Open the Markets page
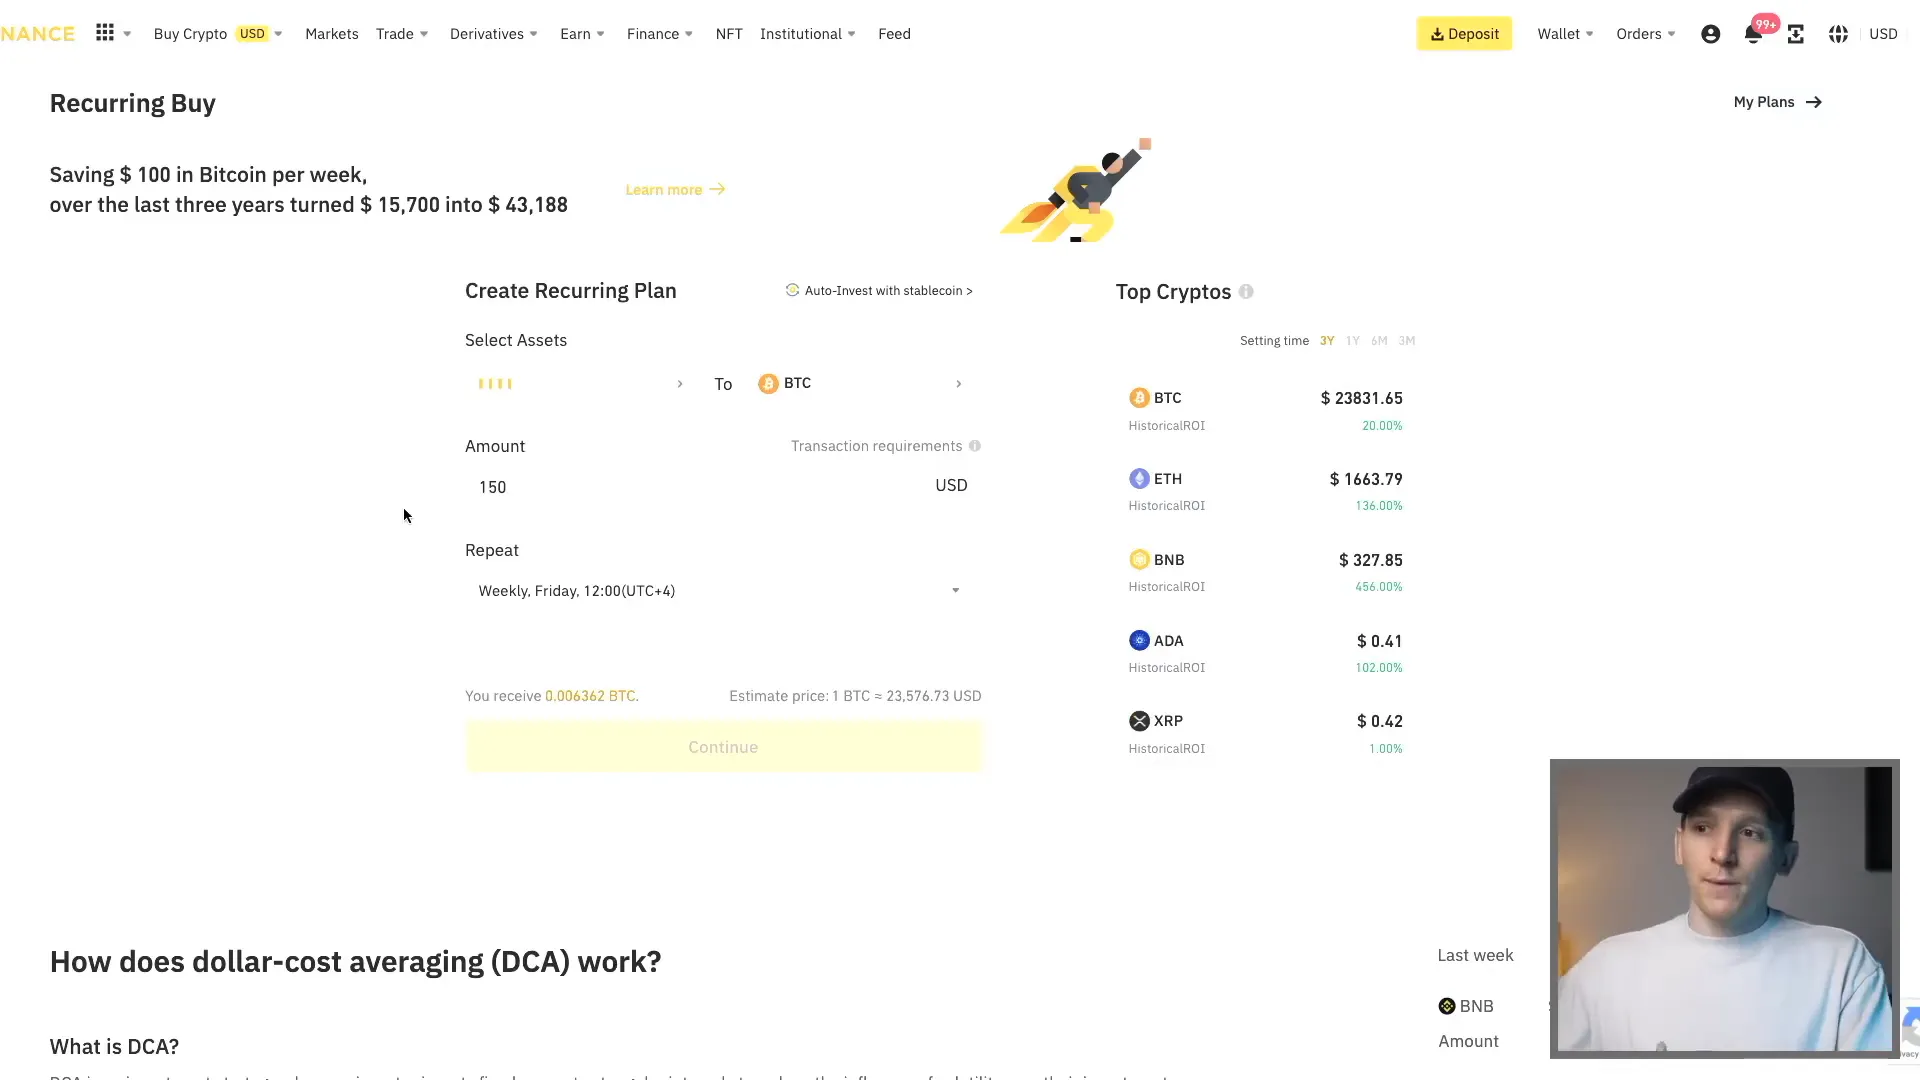The height and width of the screenshot is (1080, 1920). [332, 34]
